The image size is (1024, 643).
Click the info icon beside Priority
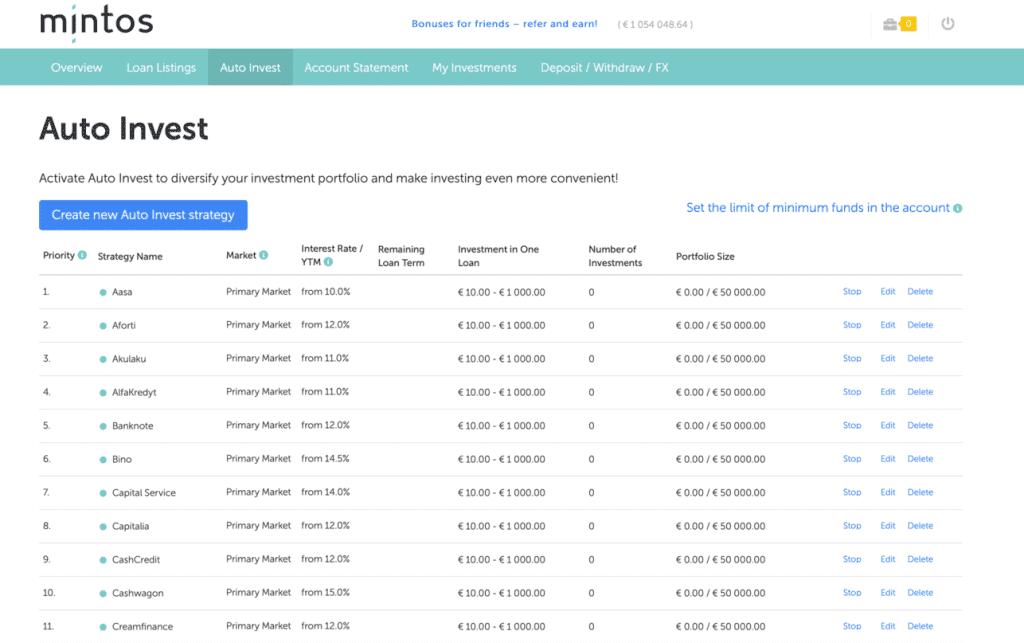click(82, 255)
